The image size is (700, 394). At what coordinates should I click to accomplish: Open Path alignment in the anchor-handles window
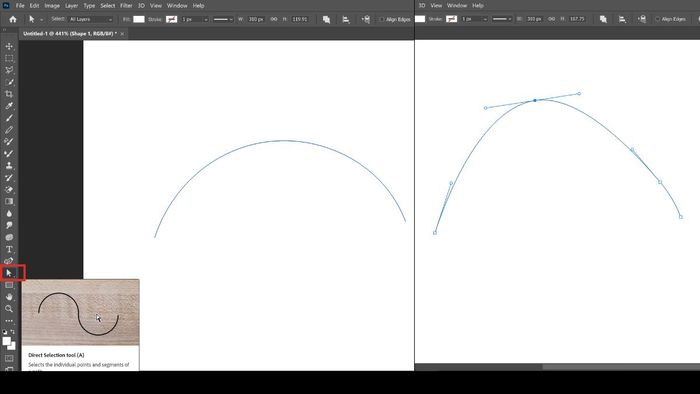pyautogui.click(x=622, y=19)
